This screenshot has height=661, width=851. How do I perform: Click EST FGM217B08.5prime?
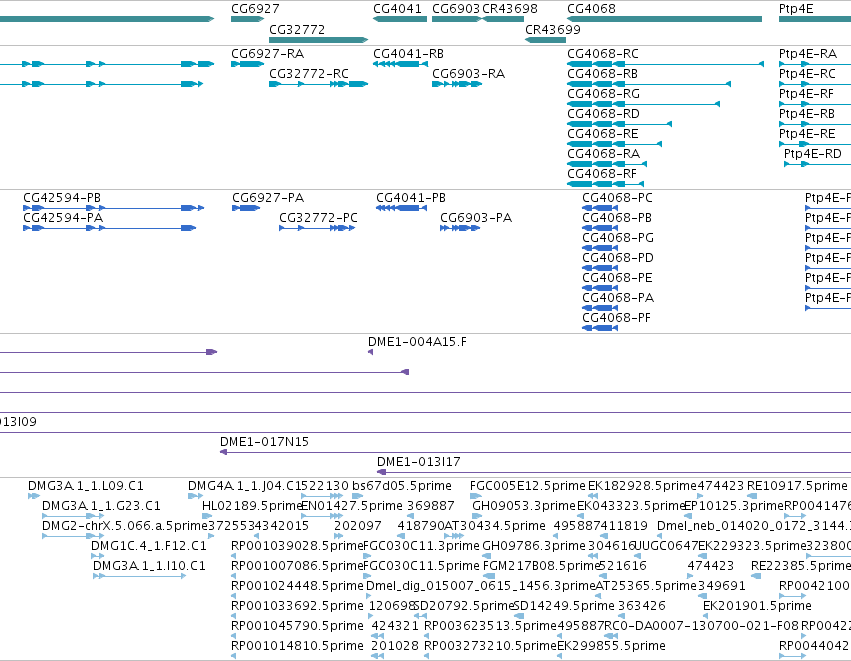541,566
